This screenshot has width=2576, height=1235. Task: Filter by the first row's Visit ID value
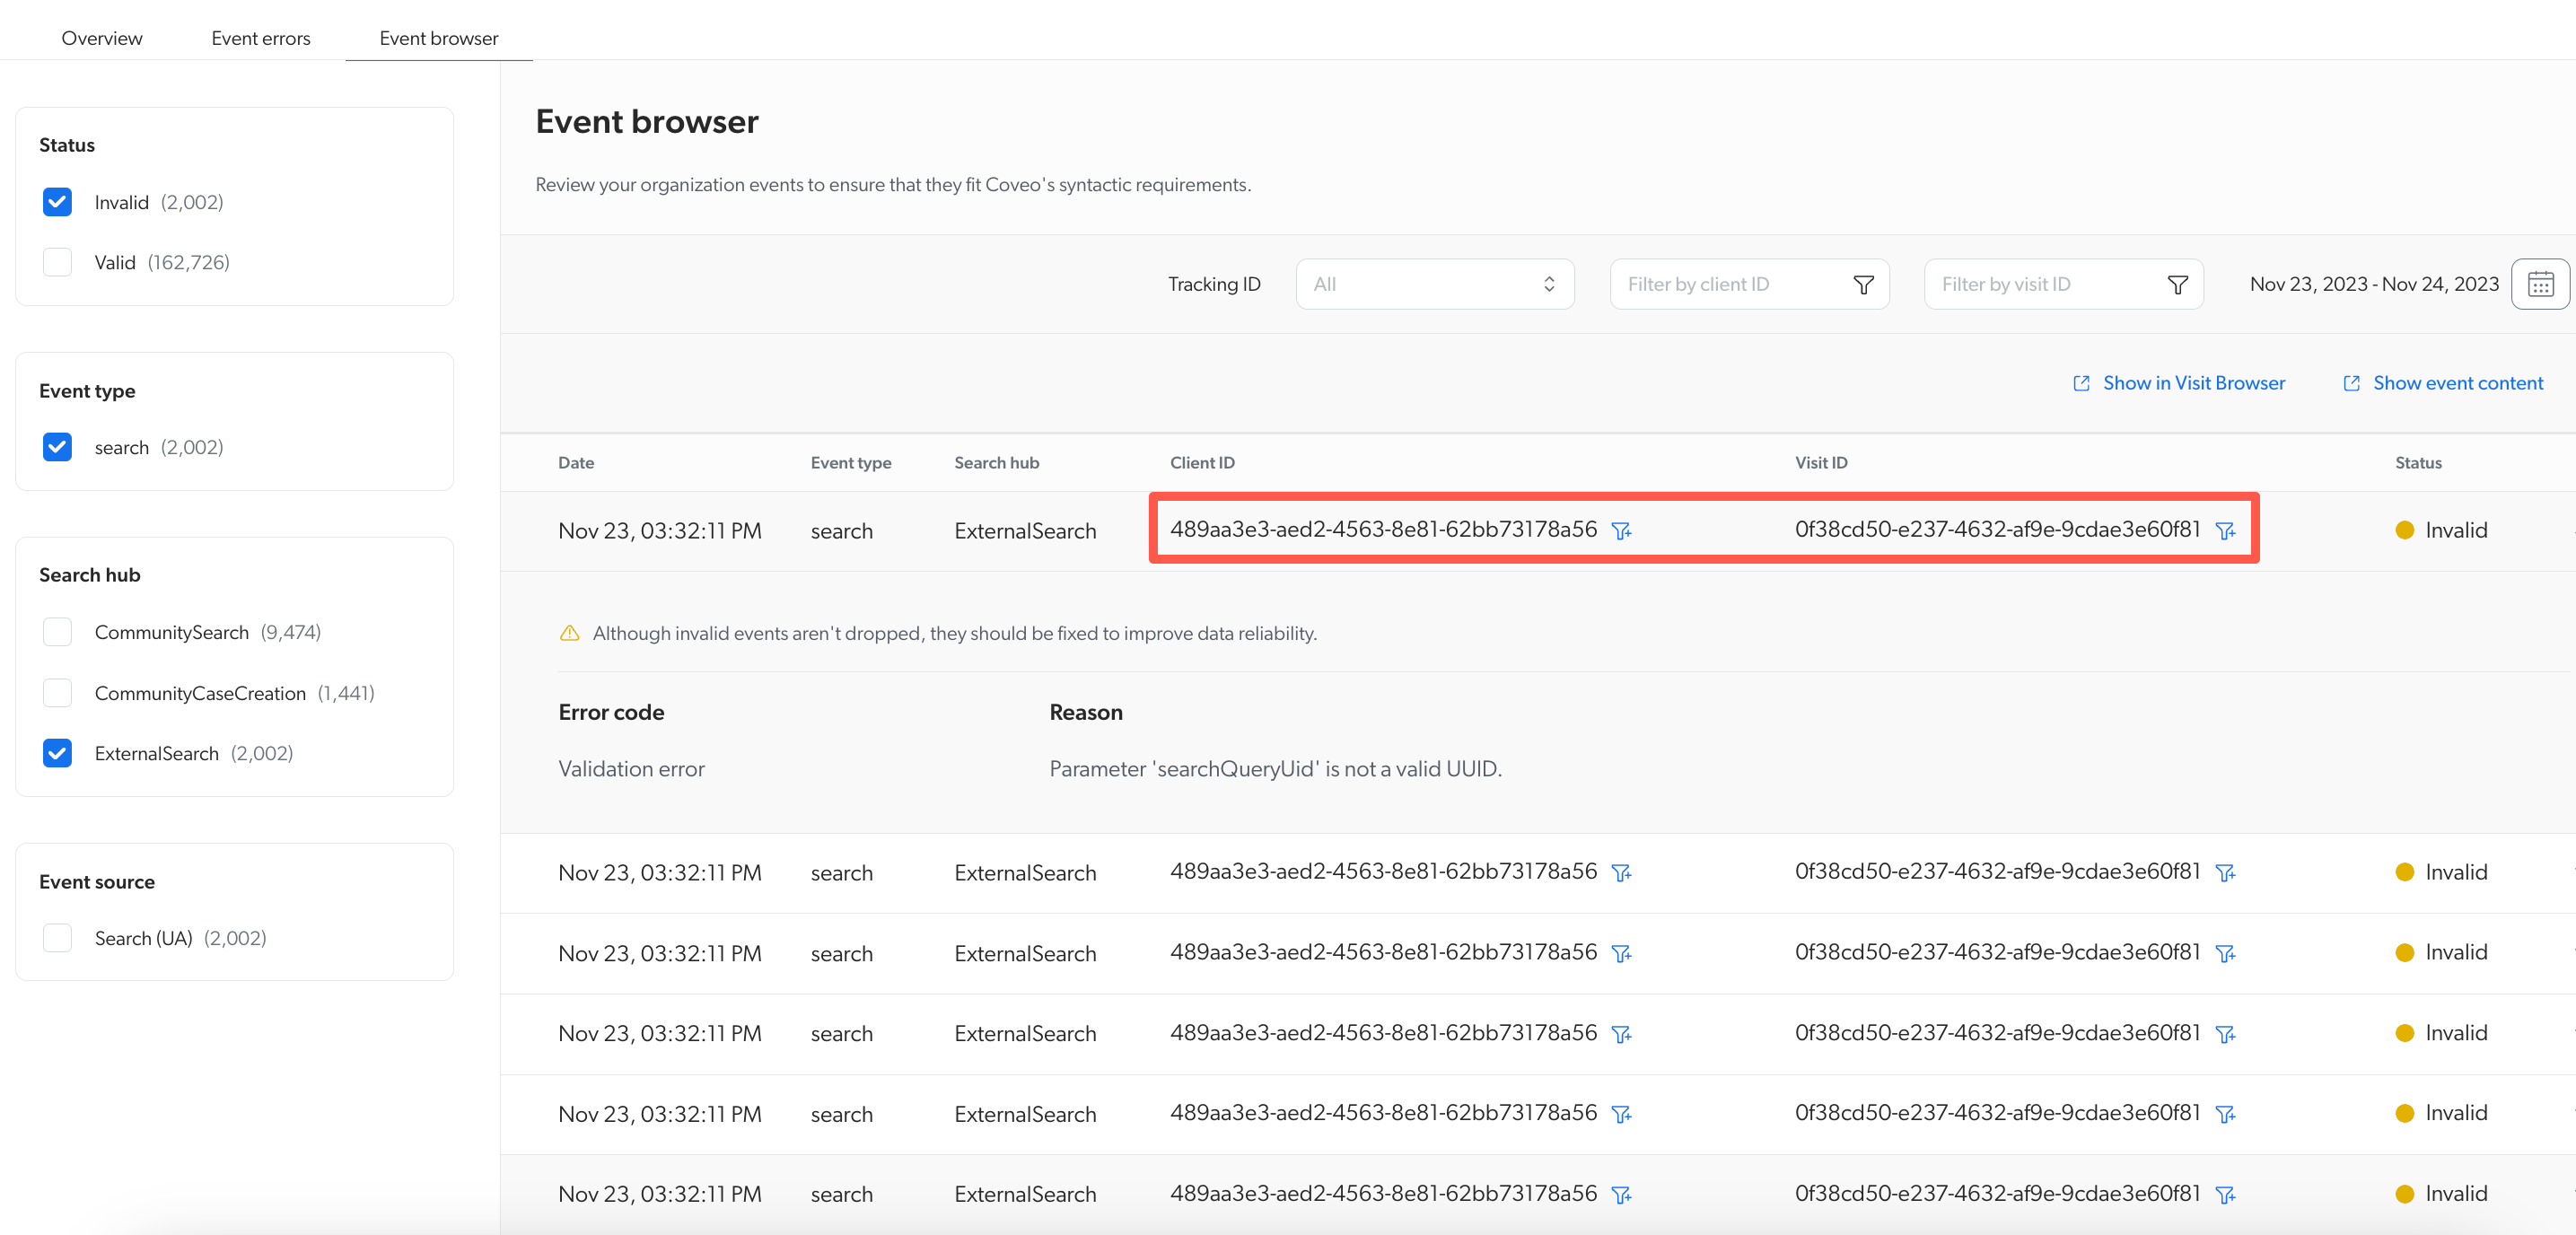pos(2226,530)
